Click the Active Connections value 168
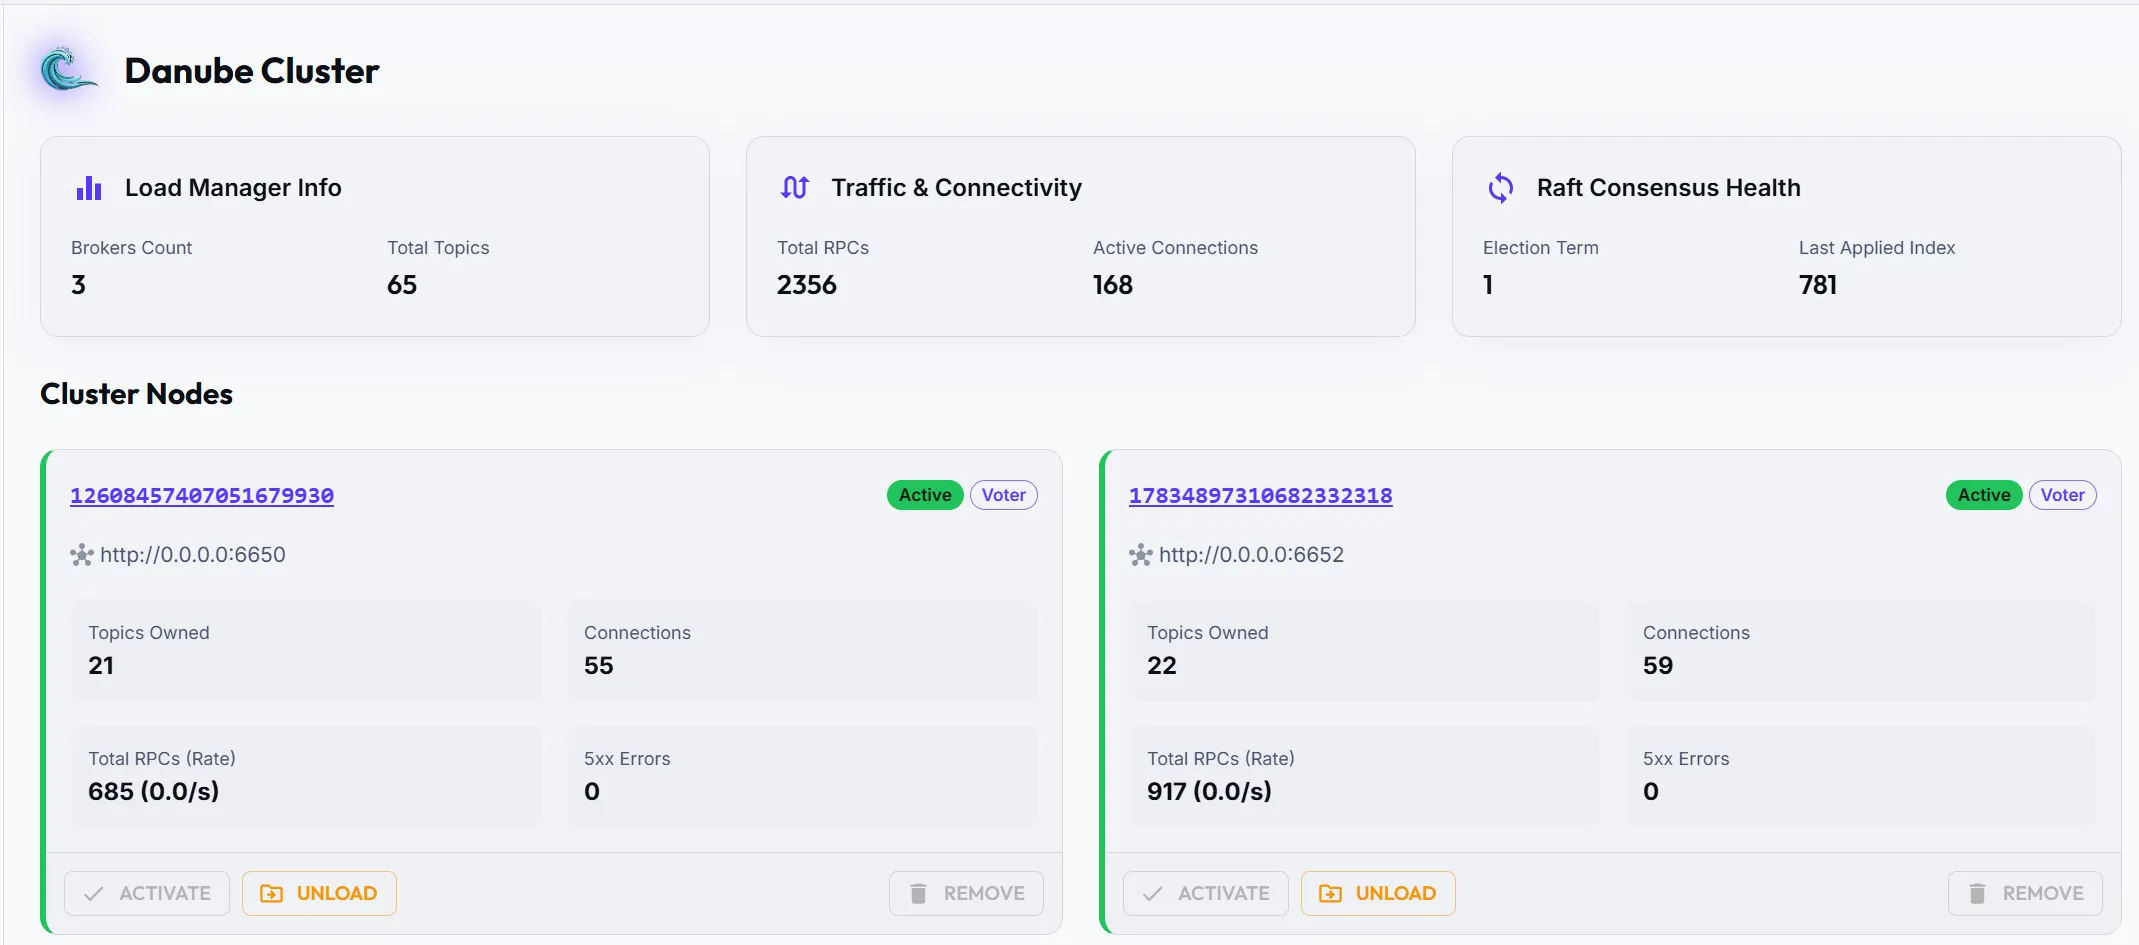This screenshot has height=945, width=2139. coord(1113,285)
